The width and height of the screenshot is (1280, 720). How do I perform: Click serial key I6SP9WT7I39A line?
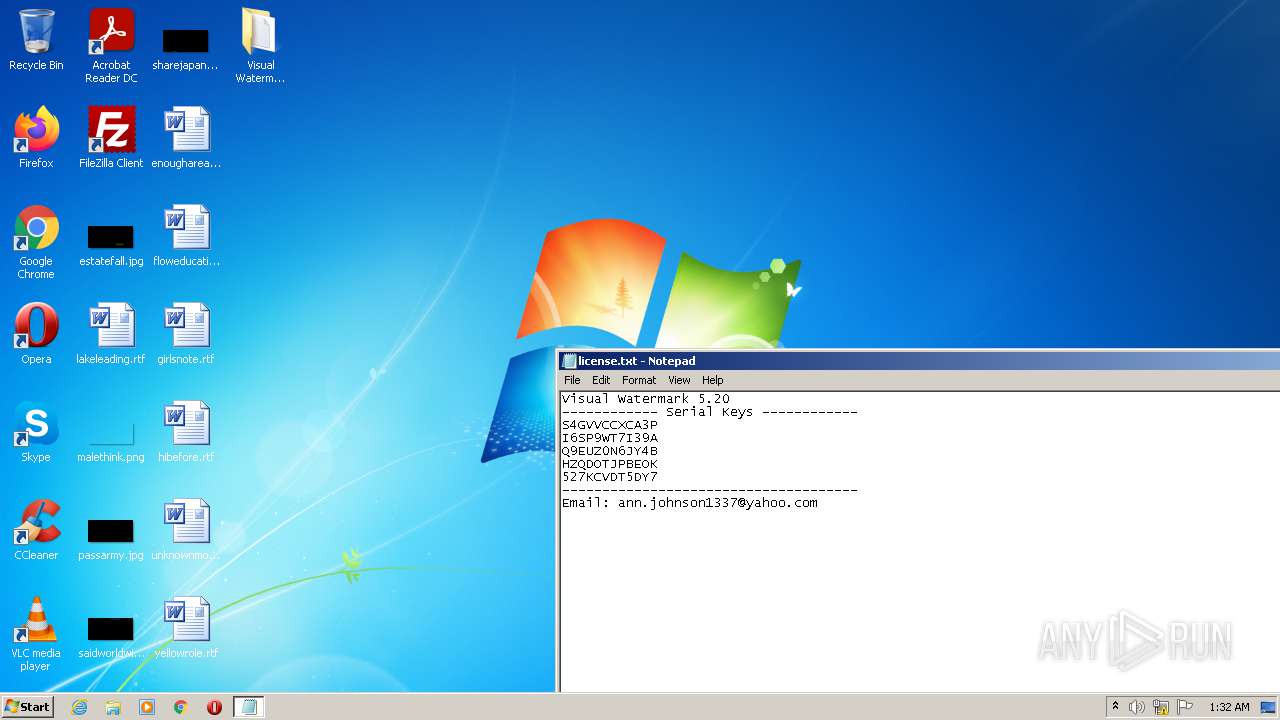coord(610,438)
